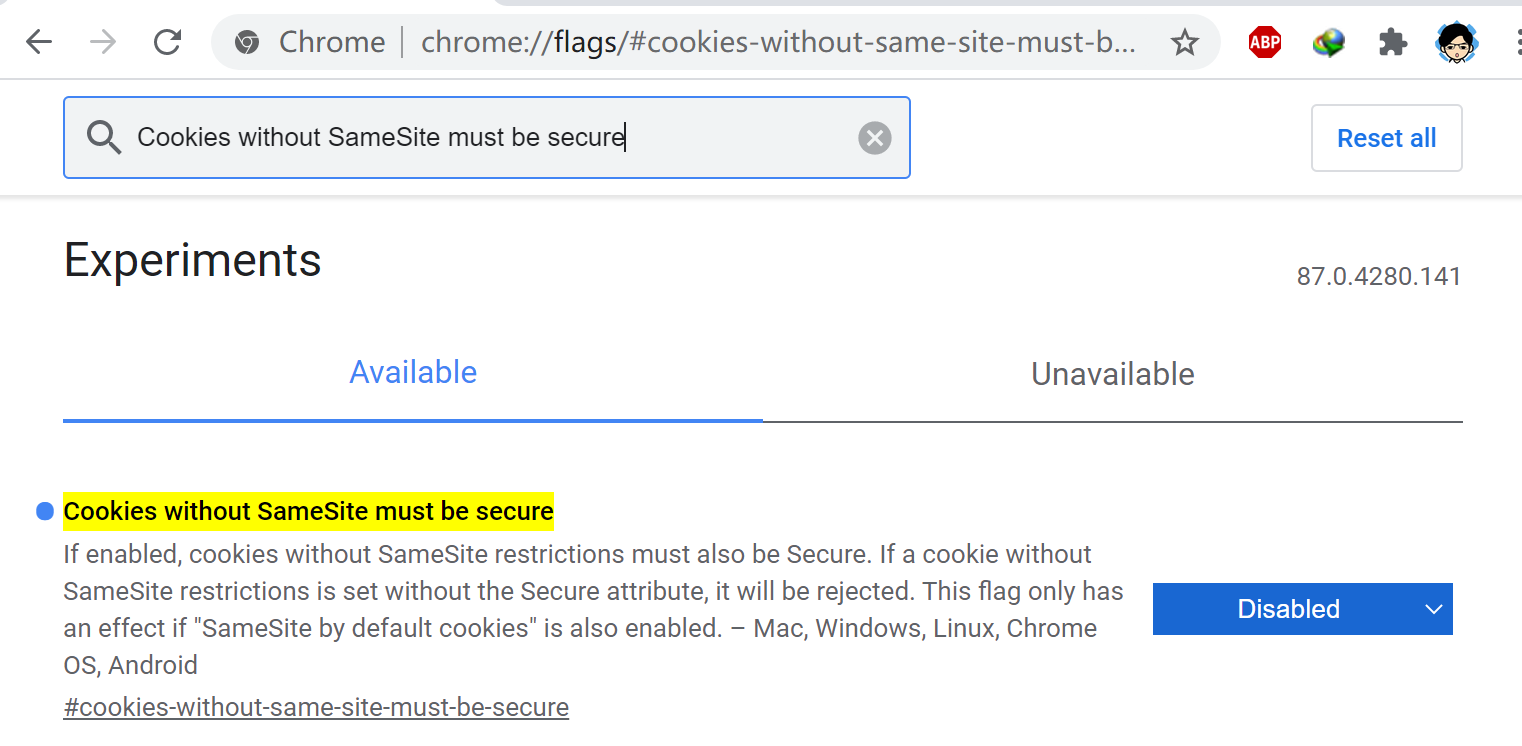The height and width of the screenshot is (746, 1522).
Task: Open the Disabled dropdown for the flag
Action: pyautogui.click(x=1302, y=609)
